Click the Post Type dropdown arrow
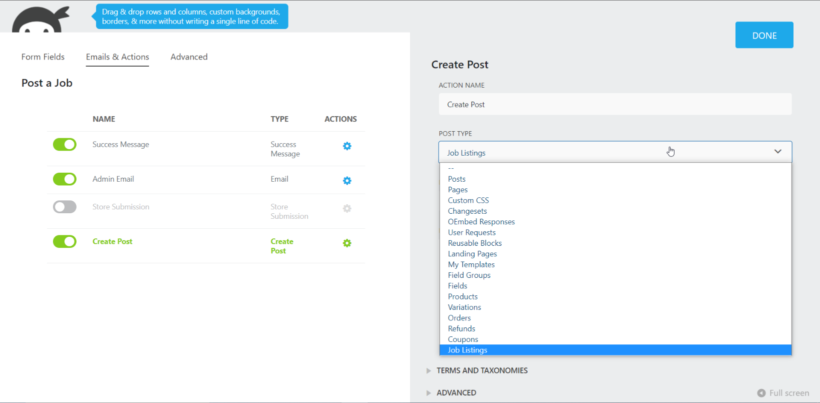The height and width of the screenshot is (403, 820). tap(778, 152)
